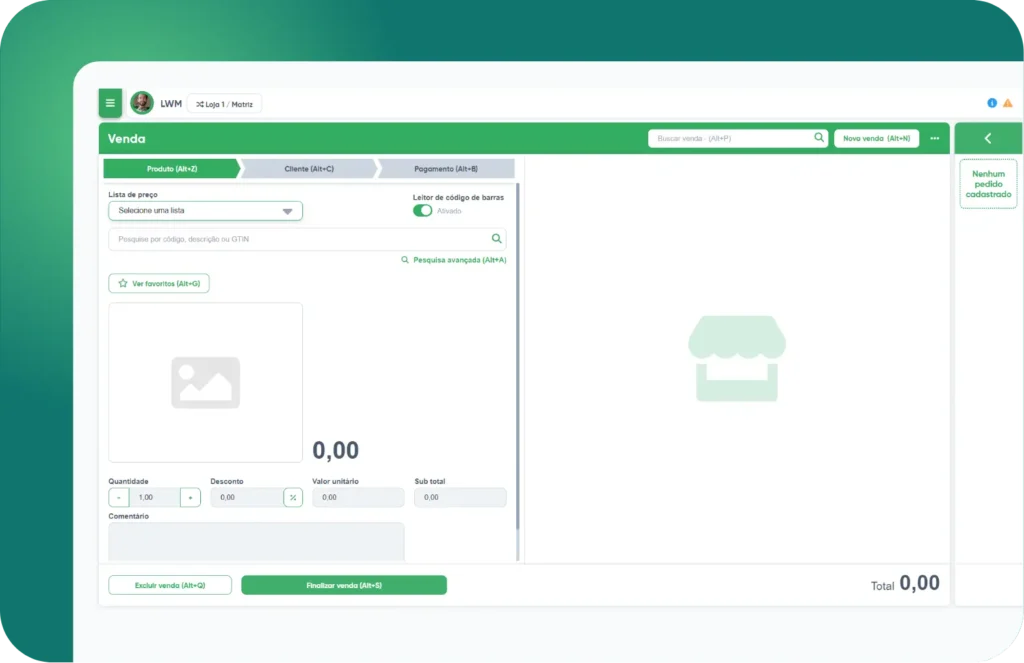Switch to the Cliente (Alt+C) tab

click(x=309, y=169)
